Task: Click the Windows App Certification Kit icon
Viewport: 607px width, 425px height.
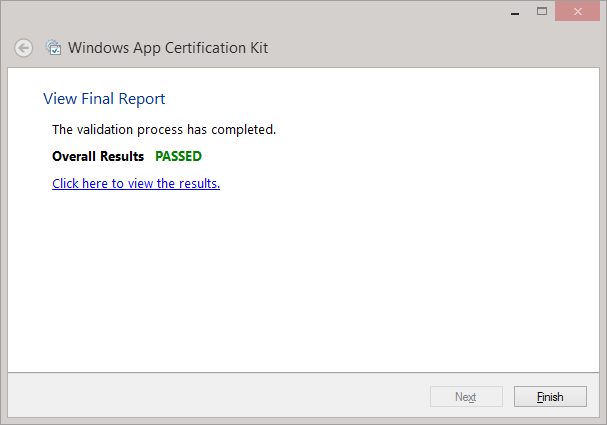Action: point(54,48)
